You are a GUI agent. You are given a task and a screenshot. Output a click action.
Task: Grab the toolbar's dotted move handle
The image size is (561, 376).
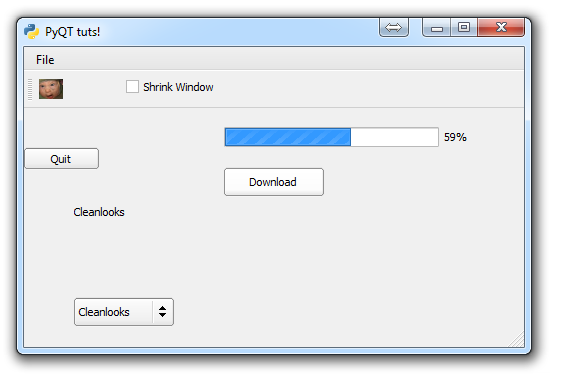[x=30, y=89]
